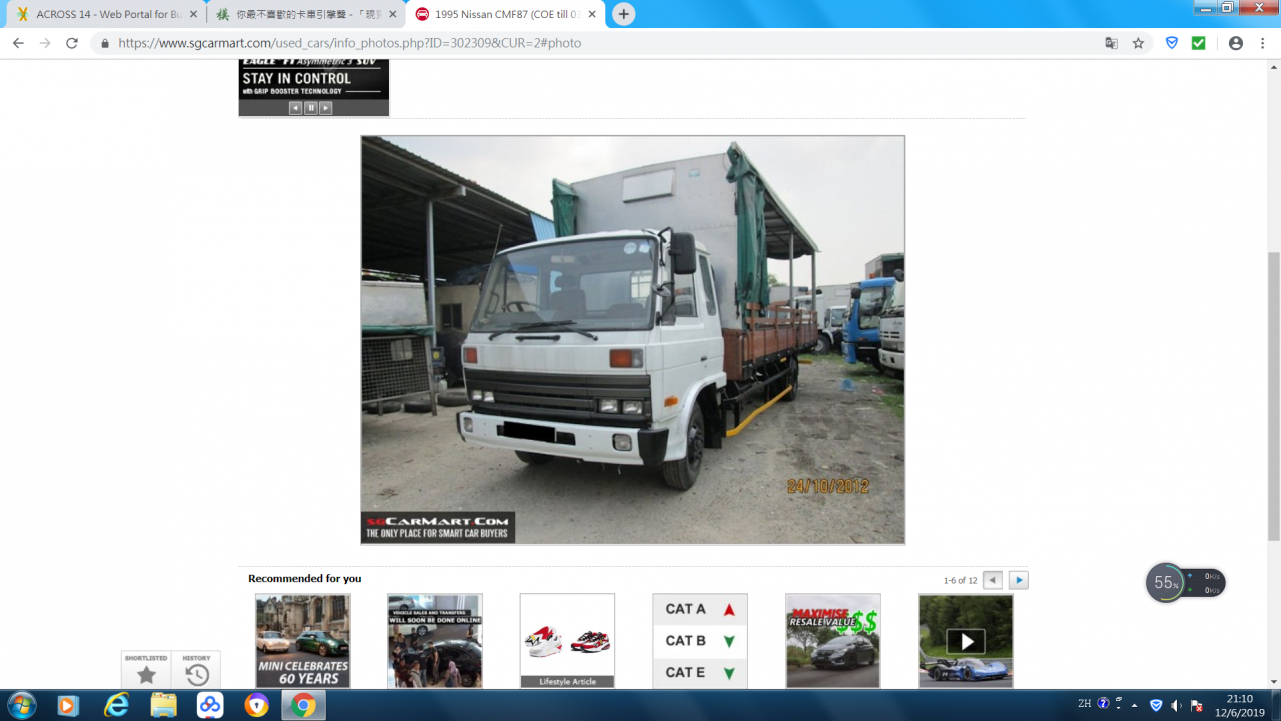Open the green checkmark extension
1281x721 pixels.
pyautogui.click(x=1198, y=43)
